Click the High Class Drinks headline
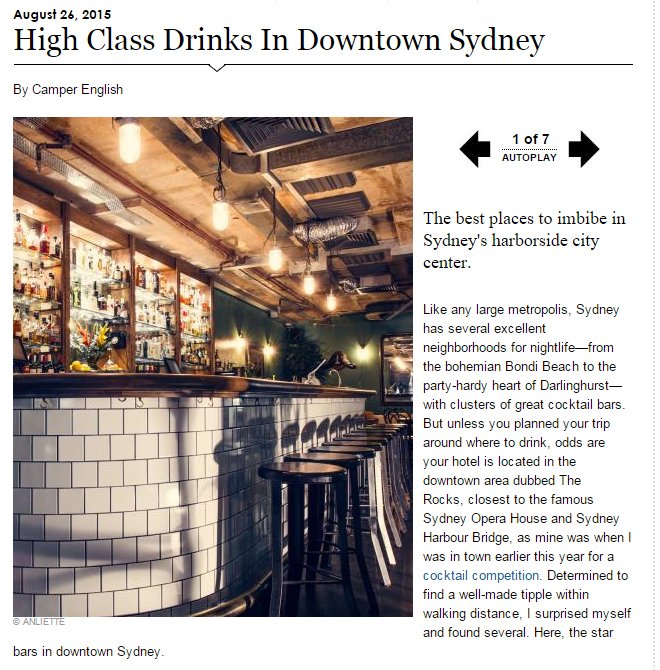The width and height of the screenshot is (660, 670). tap(279, 41)
